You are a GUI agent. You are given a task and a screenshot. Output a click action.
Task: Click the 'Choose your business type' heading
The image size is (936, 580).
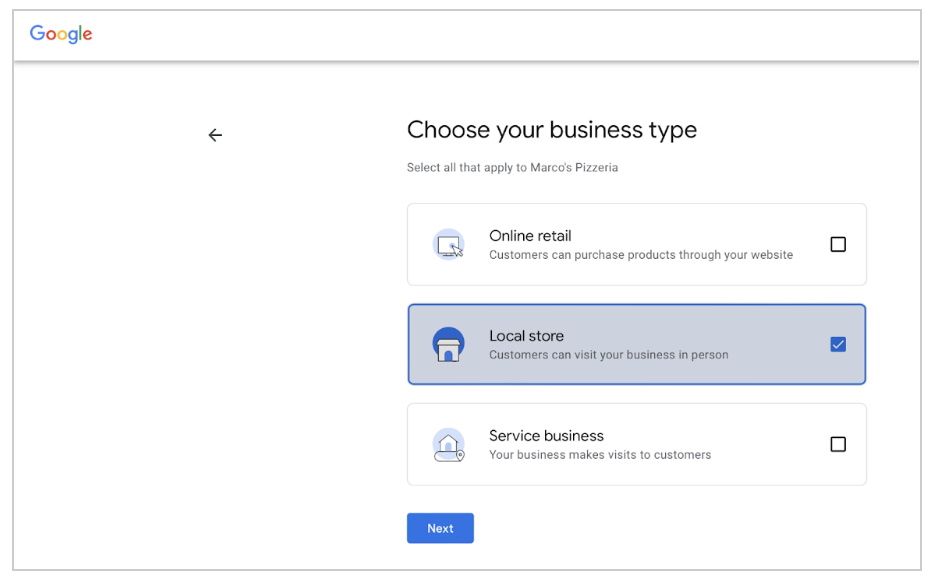click(x=552, y=130)
